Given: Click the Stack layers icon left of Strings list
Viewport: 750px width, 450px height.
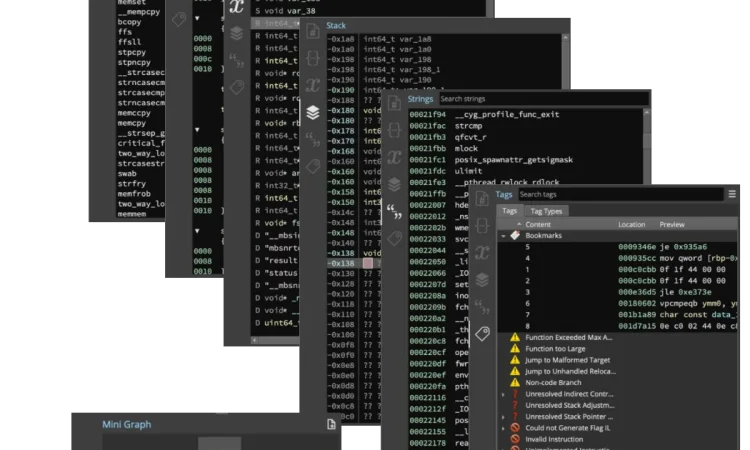Looking at the screenshot, I should click(395, 184).
